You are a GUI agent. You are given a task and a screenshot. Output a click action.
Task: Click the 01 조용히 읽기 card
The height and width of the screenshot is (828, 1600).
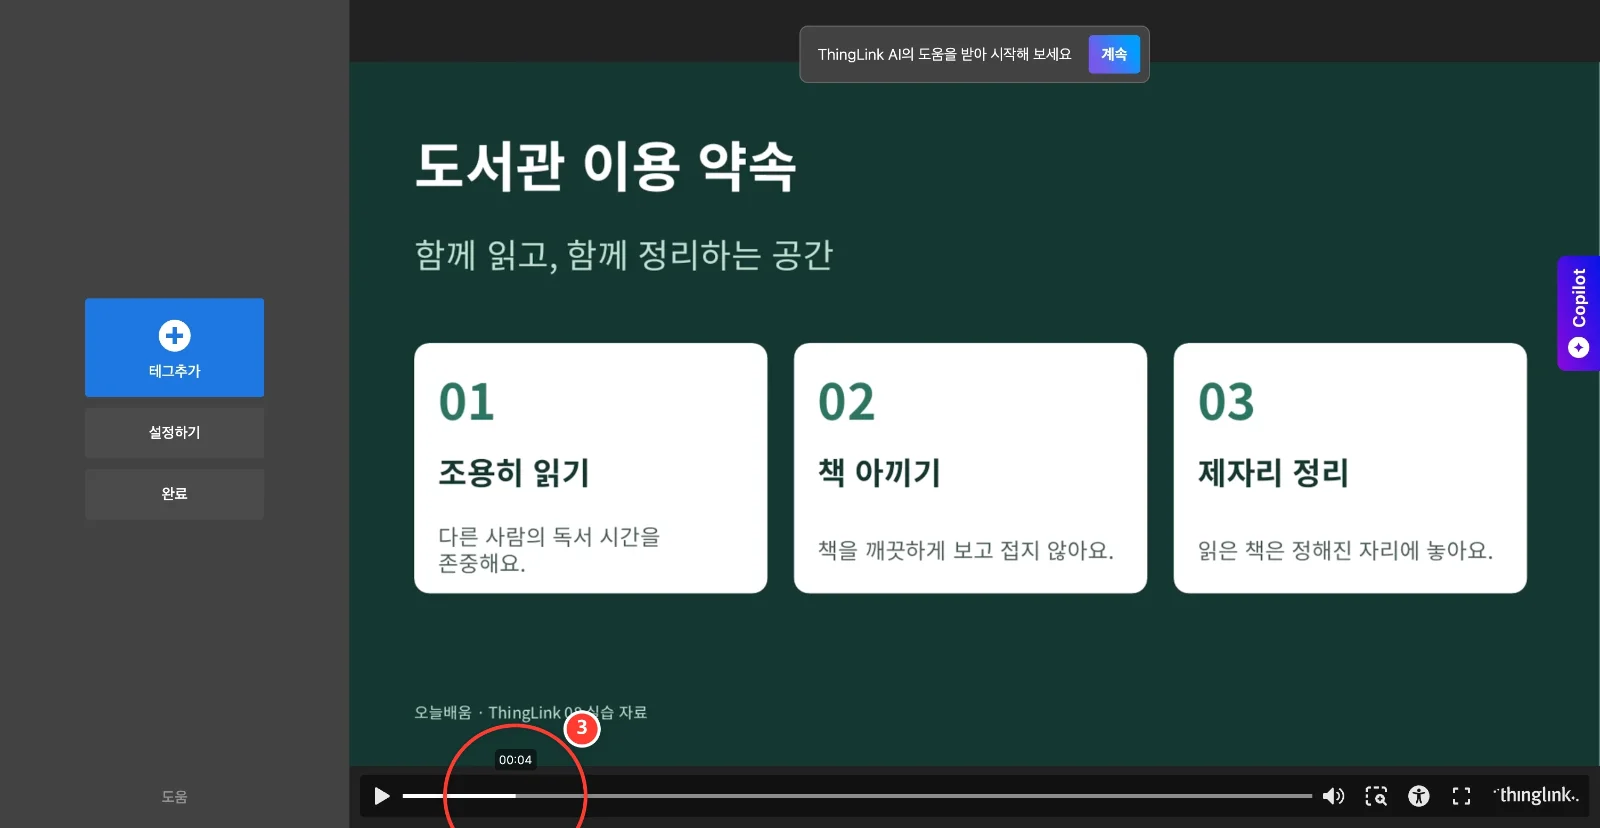coord(591,468)
